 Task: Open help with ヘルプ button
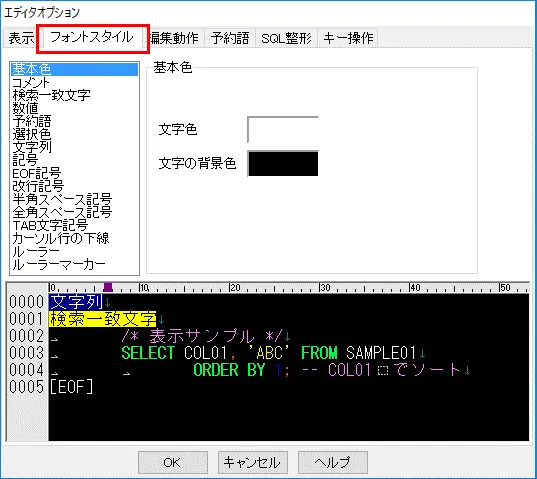click(x=333, y=463)
